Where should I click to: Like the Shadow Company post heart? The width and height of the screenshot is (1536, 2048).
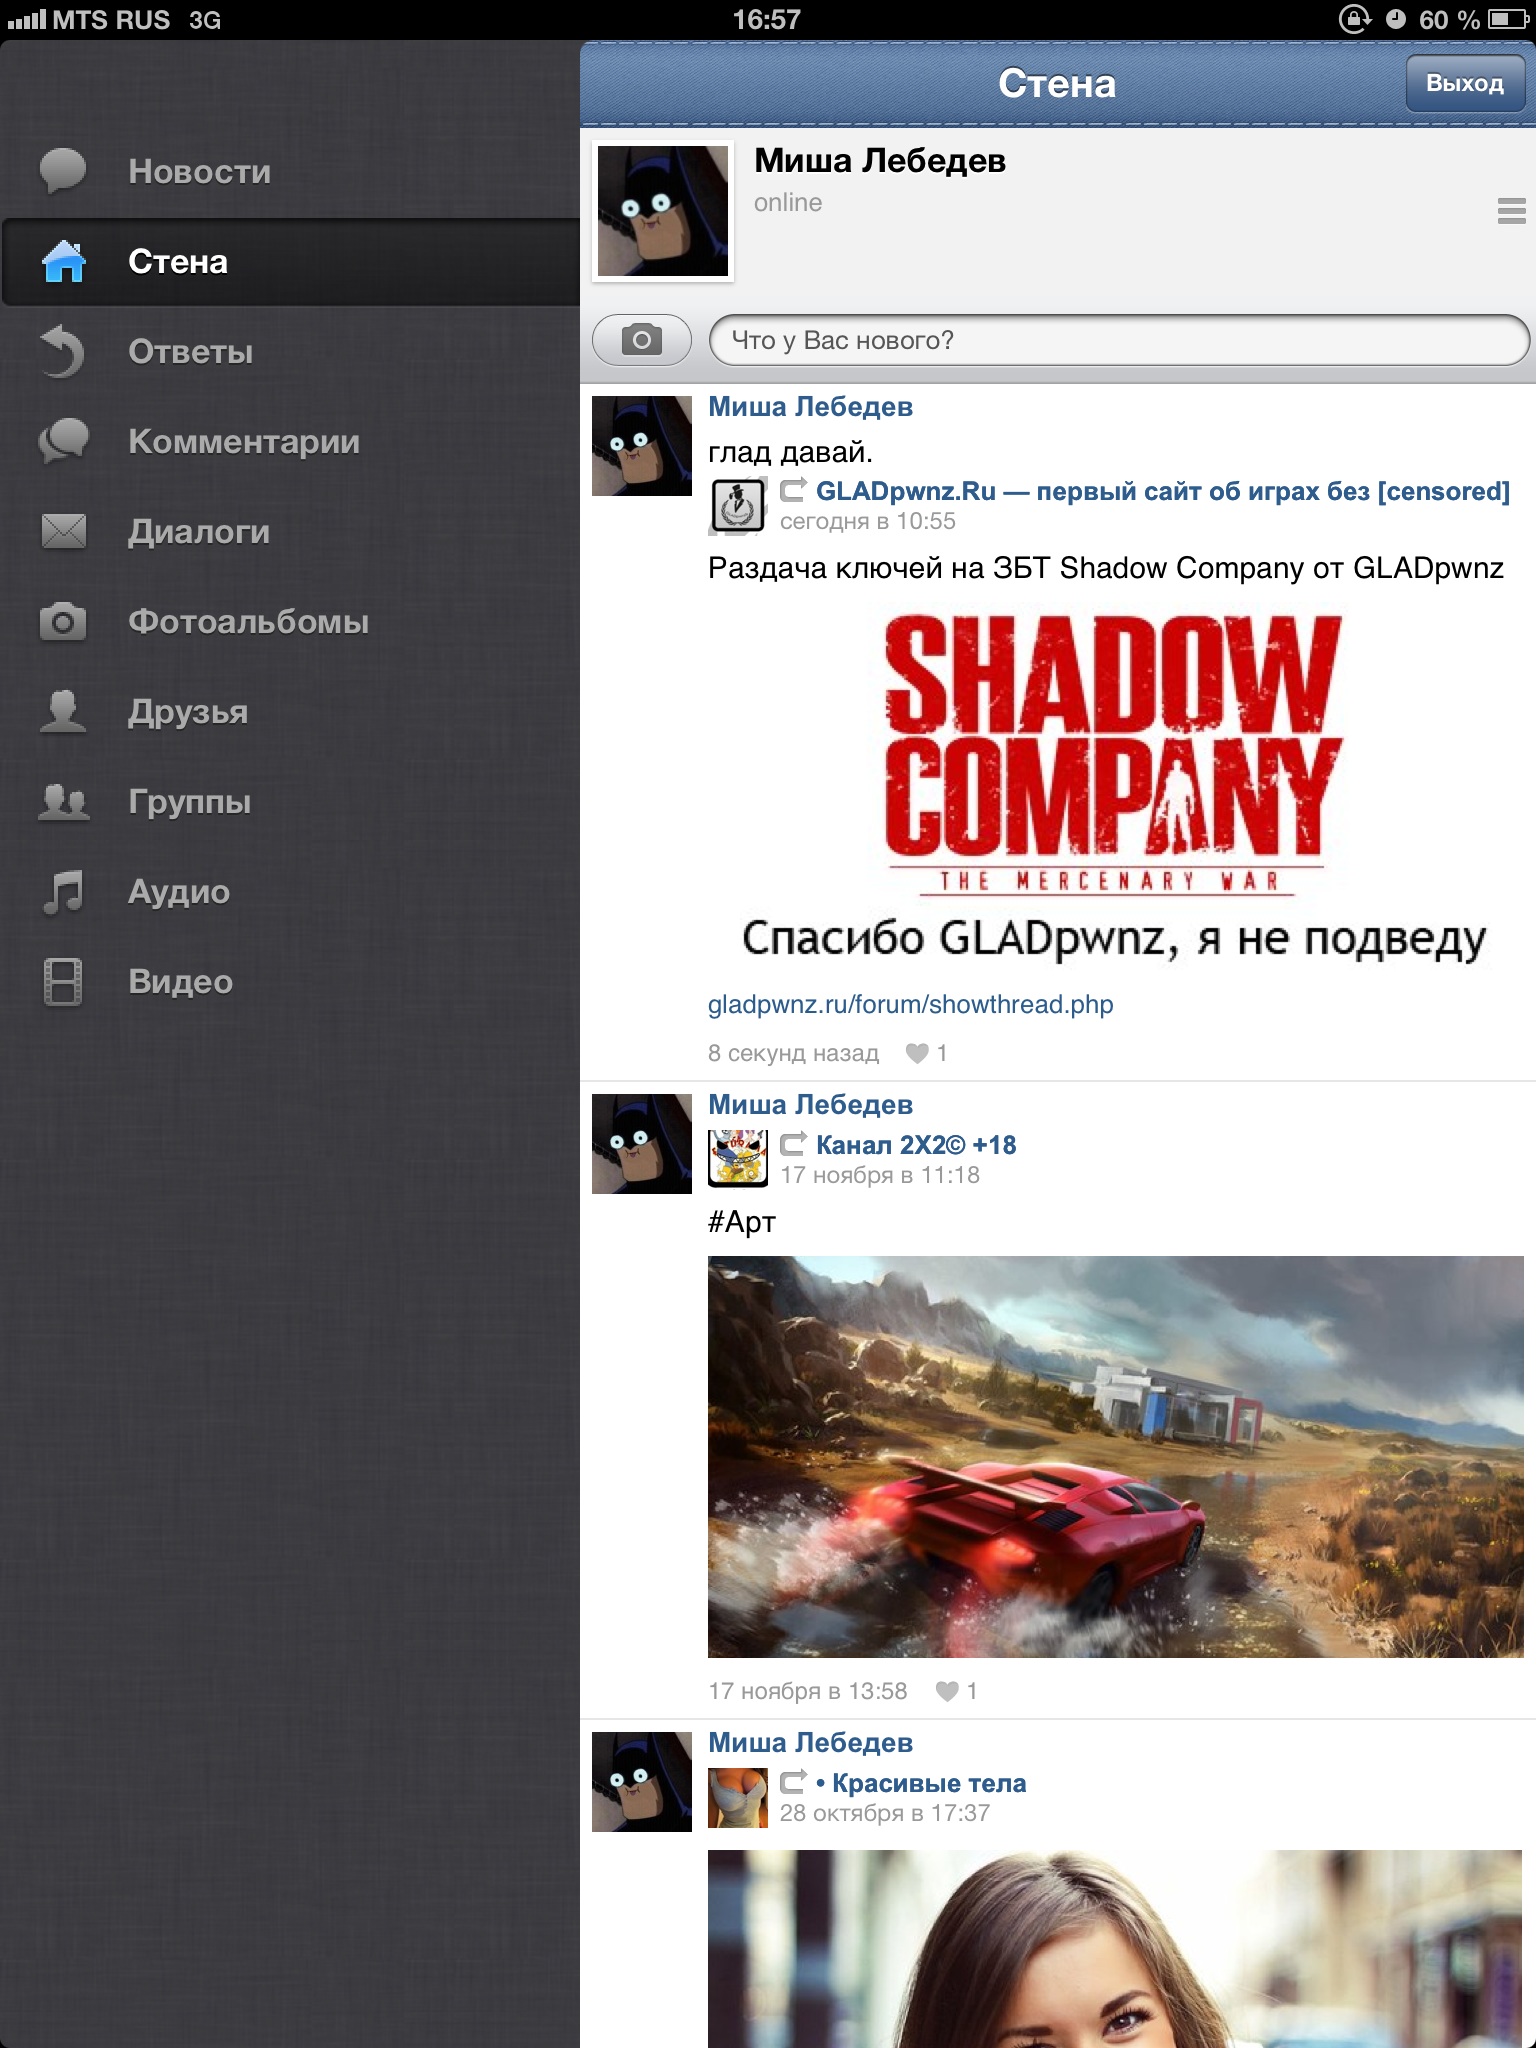[x=917, y=1053]
